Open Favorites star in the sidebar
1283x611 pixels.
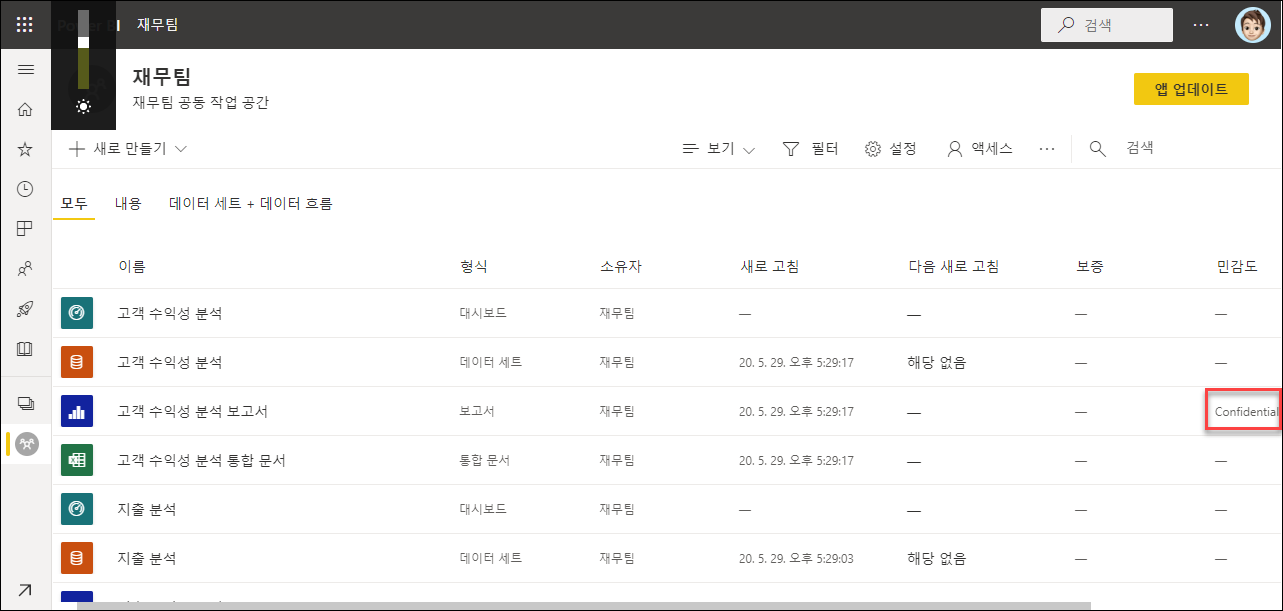[x=26, y=150]
